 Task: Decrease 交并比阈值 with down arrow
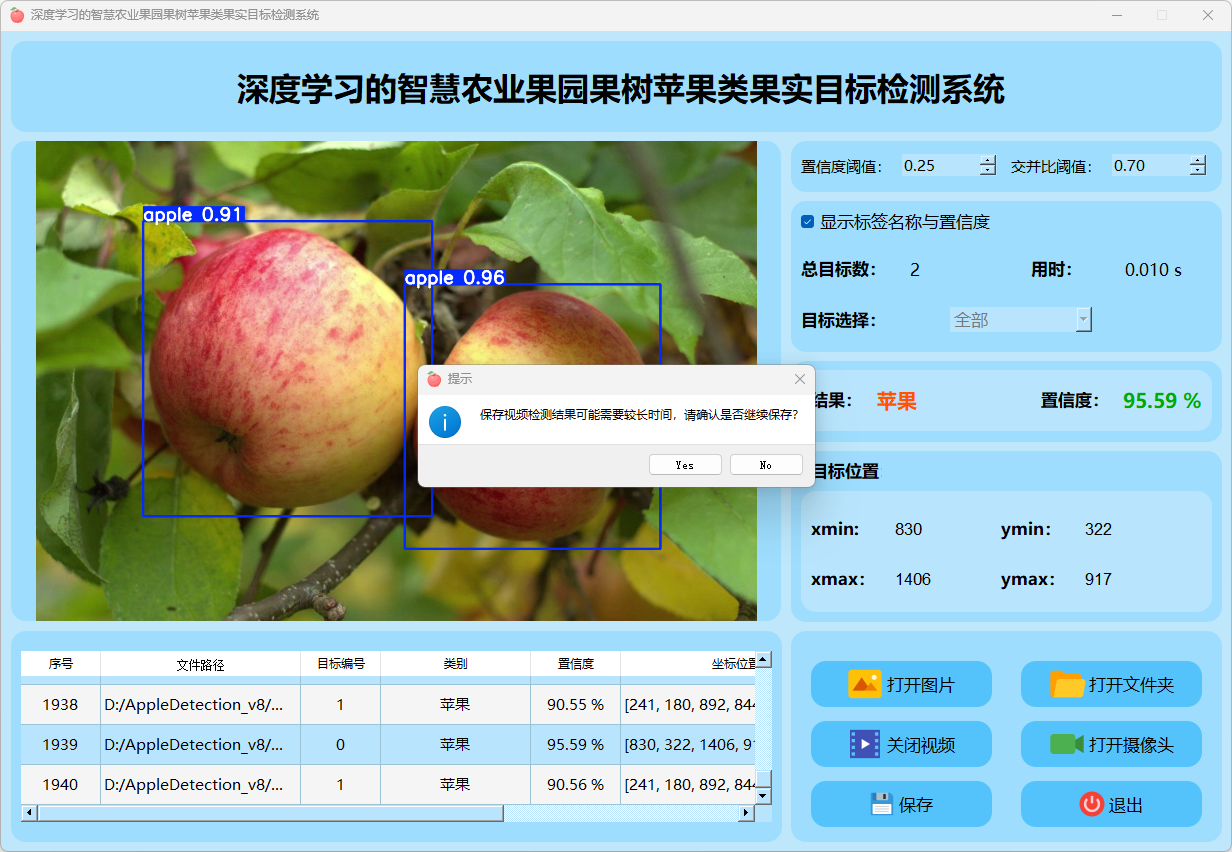pos(1198,171)
